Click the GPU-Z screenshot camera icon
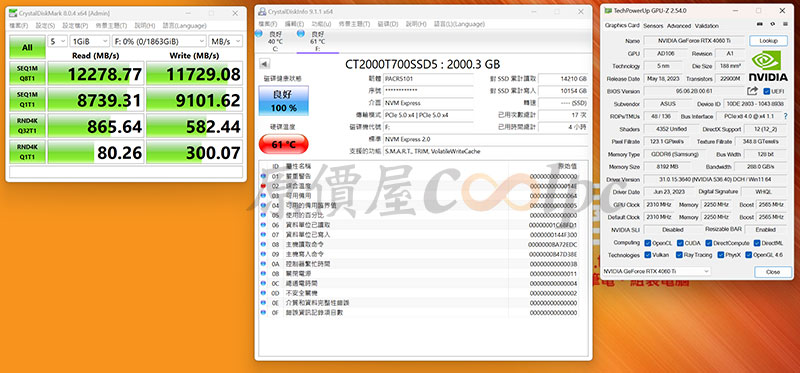 coord(760,24)
